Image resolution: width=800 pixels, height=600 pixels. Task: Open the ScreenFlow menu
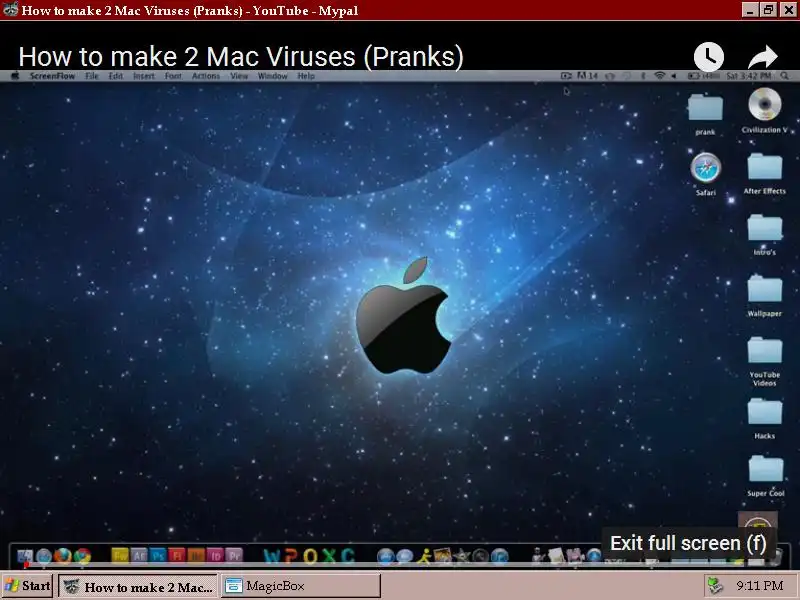click(x=52, y=76)
